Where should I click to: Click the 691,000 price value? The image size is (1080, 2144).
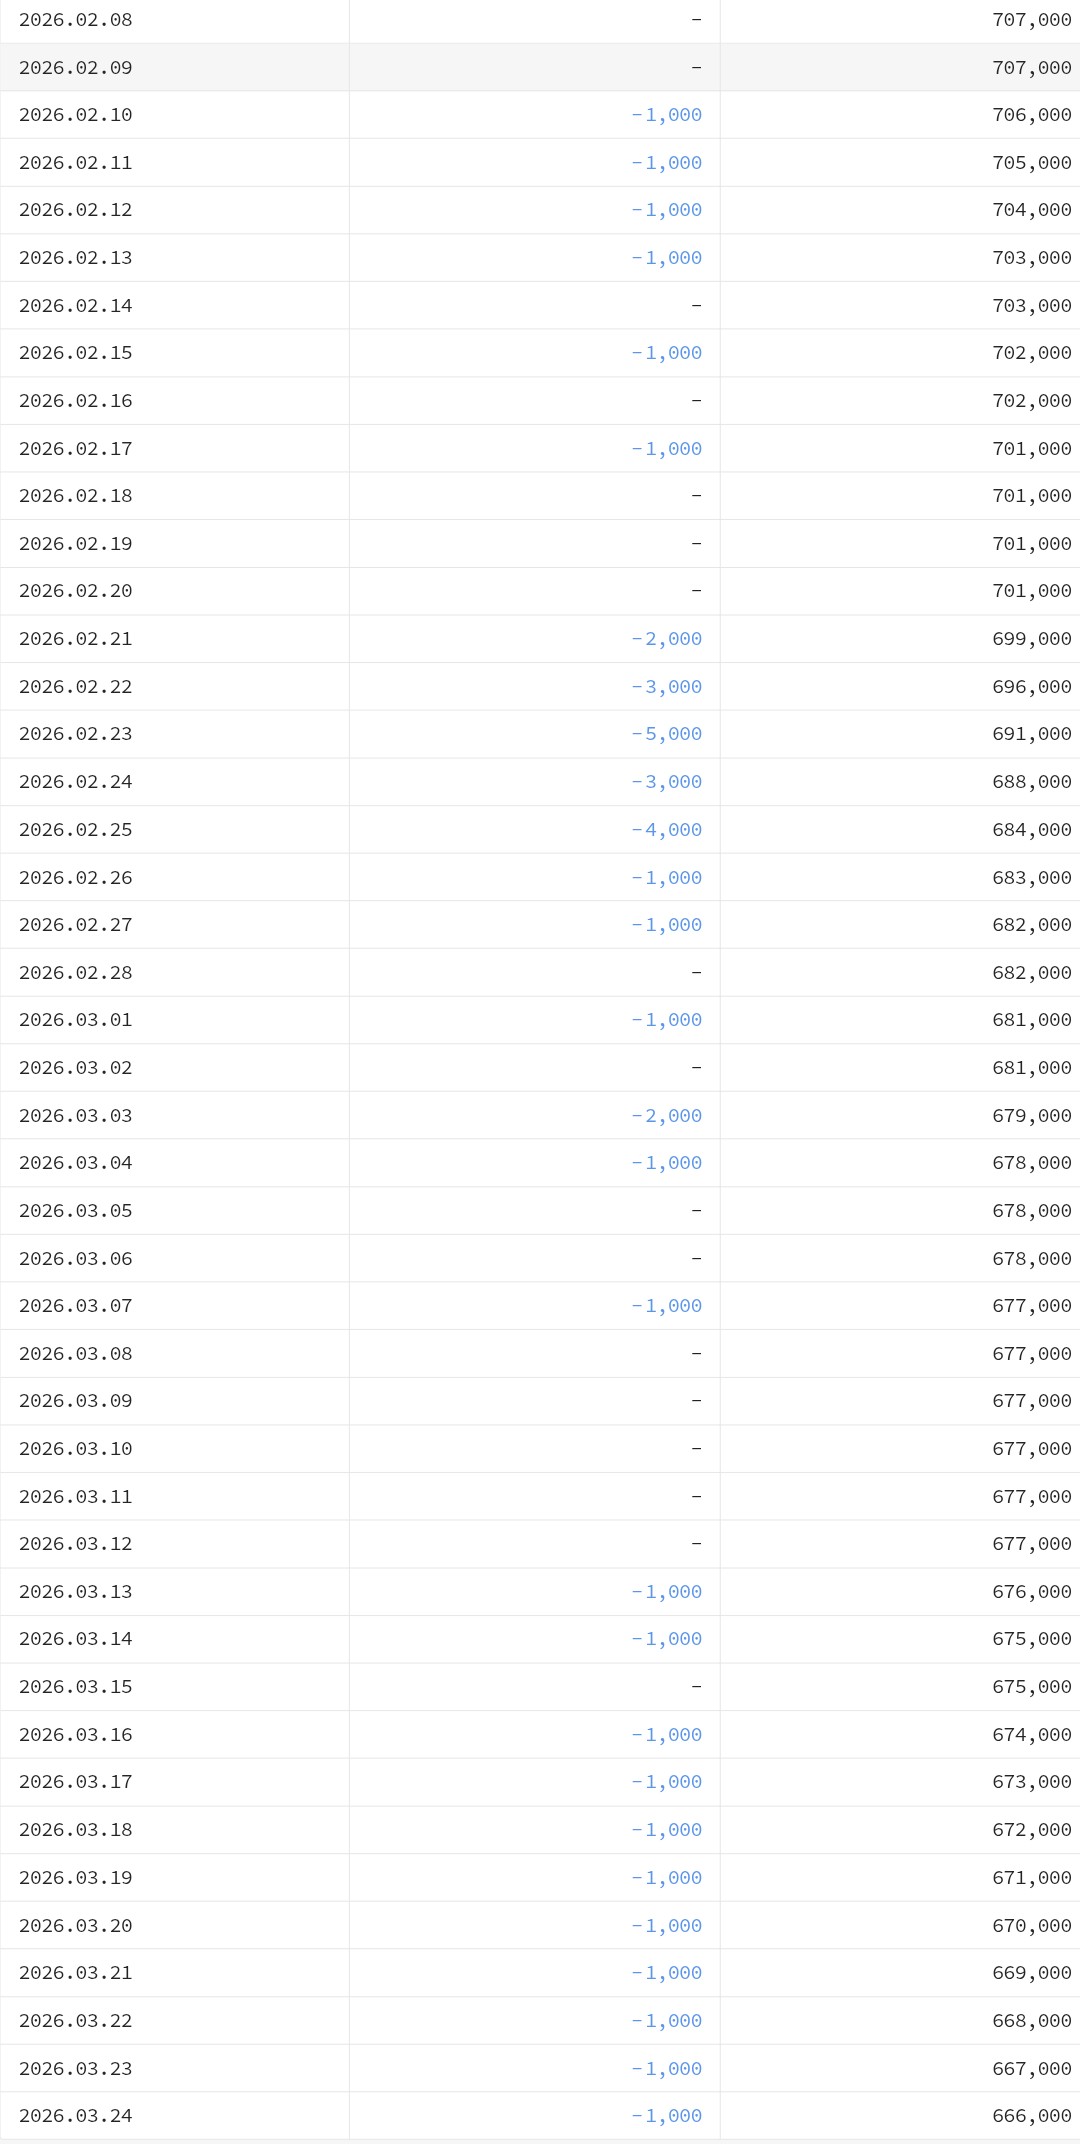click(x=1031, y=734)
